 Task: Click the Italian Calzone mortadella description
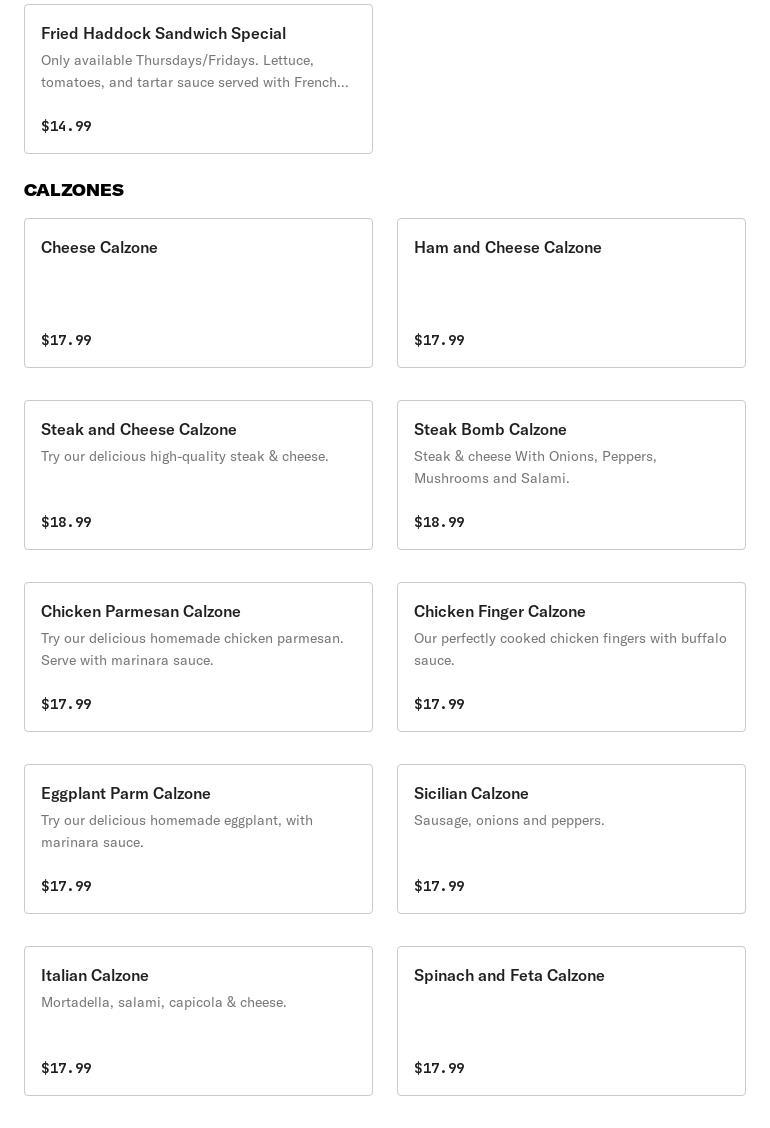164,1002
